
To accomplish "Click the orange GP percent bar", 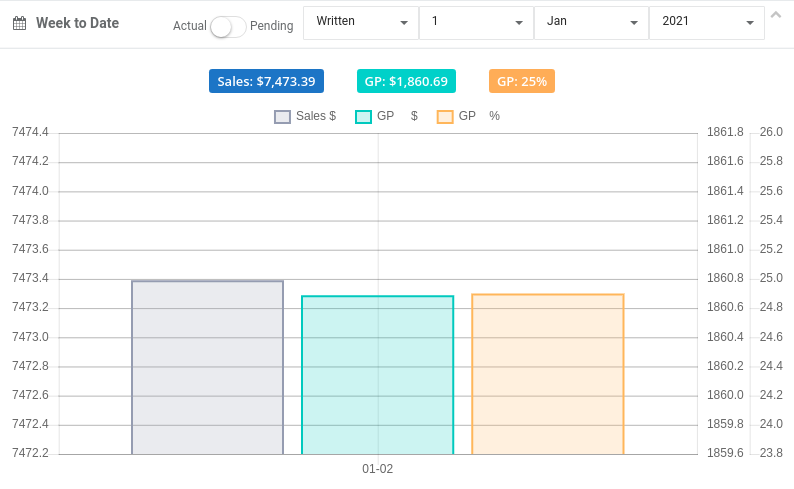I will tap(548, 374).
